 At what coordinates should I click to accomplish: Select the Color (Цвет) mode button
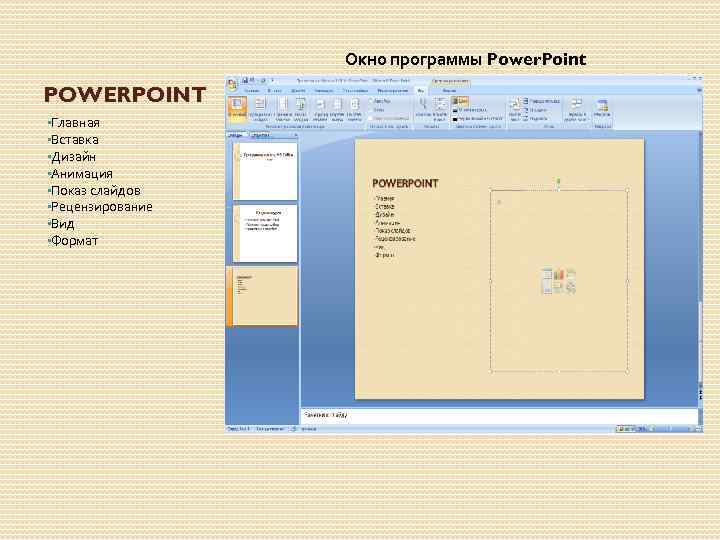pyautogui.click(x=460, y=101)
